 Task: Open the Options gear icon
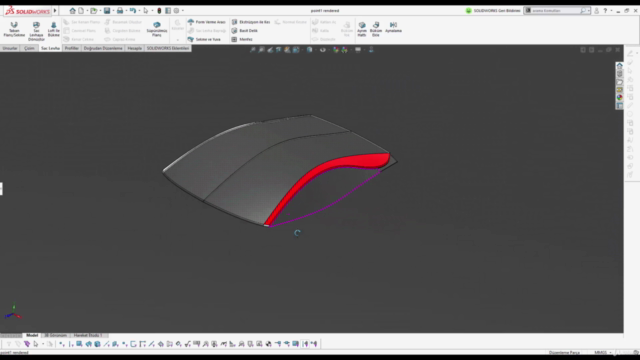point(176,11)
